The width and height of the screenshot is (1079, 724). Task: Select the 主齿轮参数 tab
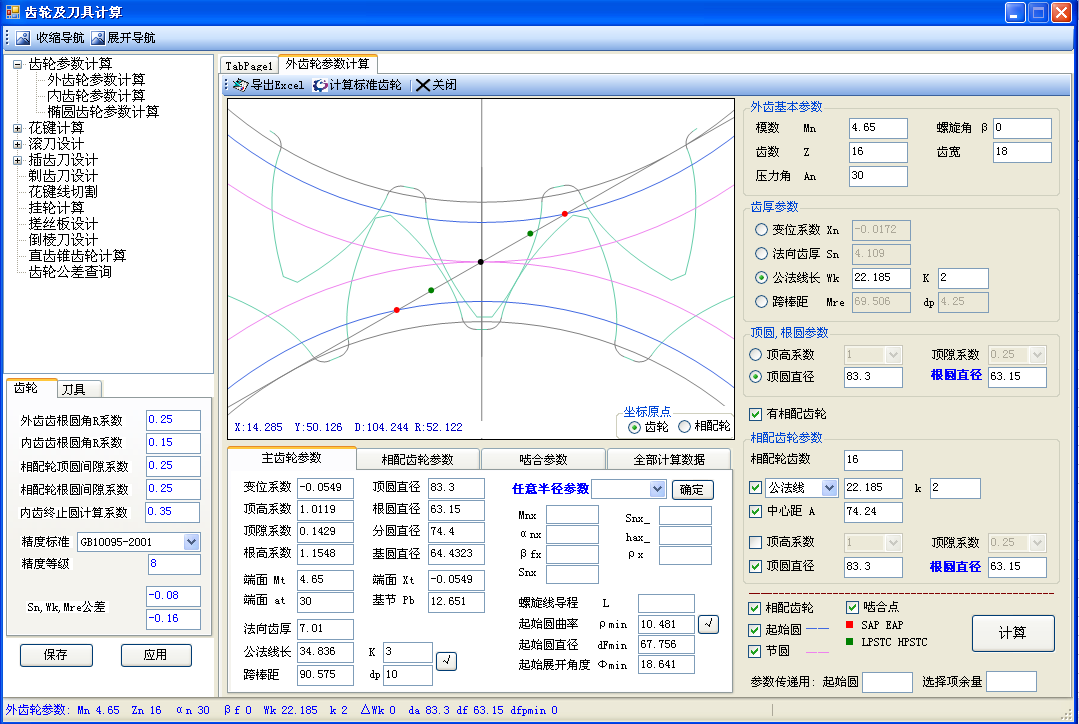point(291,458)
